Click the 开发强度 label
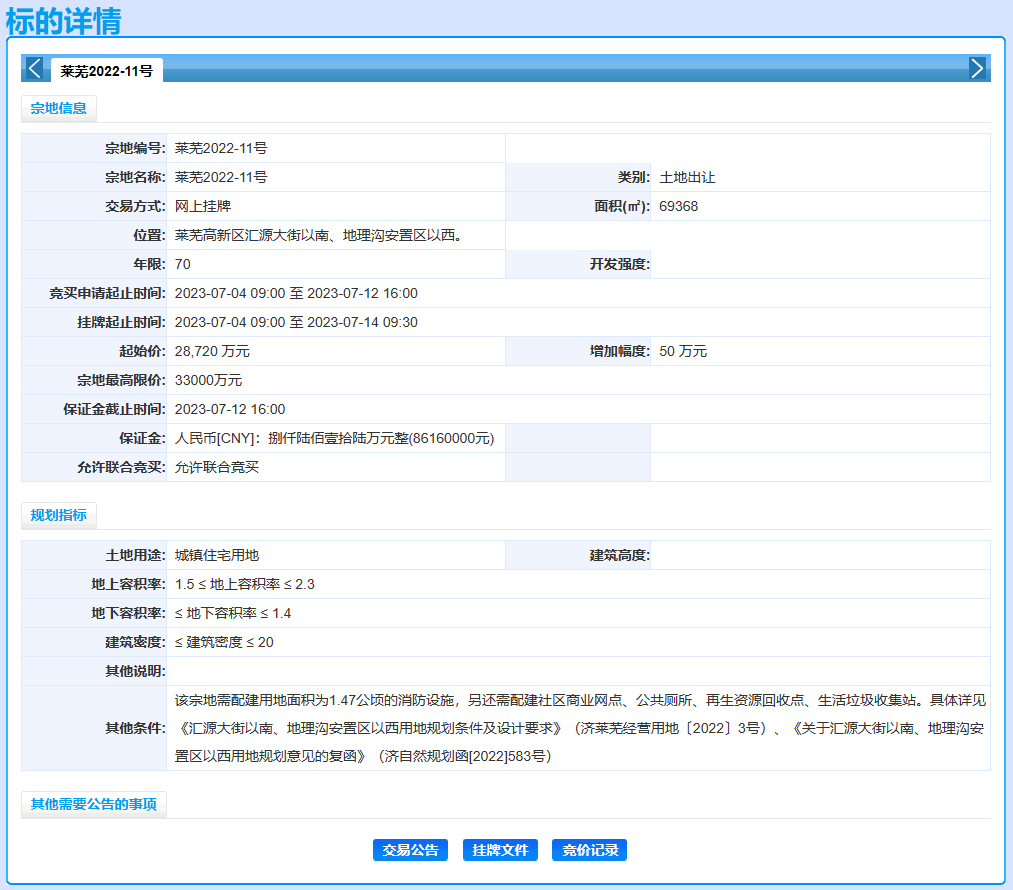Viewport: 1013px width, 890px height. [x=619, y=264]
